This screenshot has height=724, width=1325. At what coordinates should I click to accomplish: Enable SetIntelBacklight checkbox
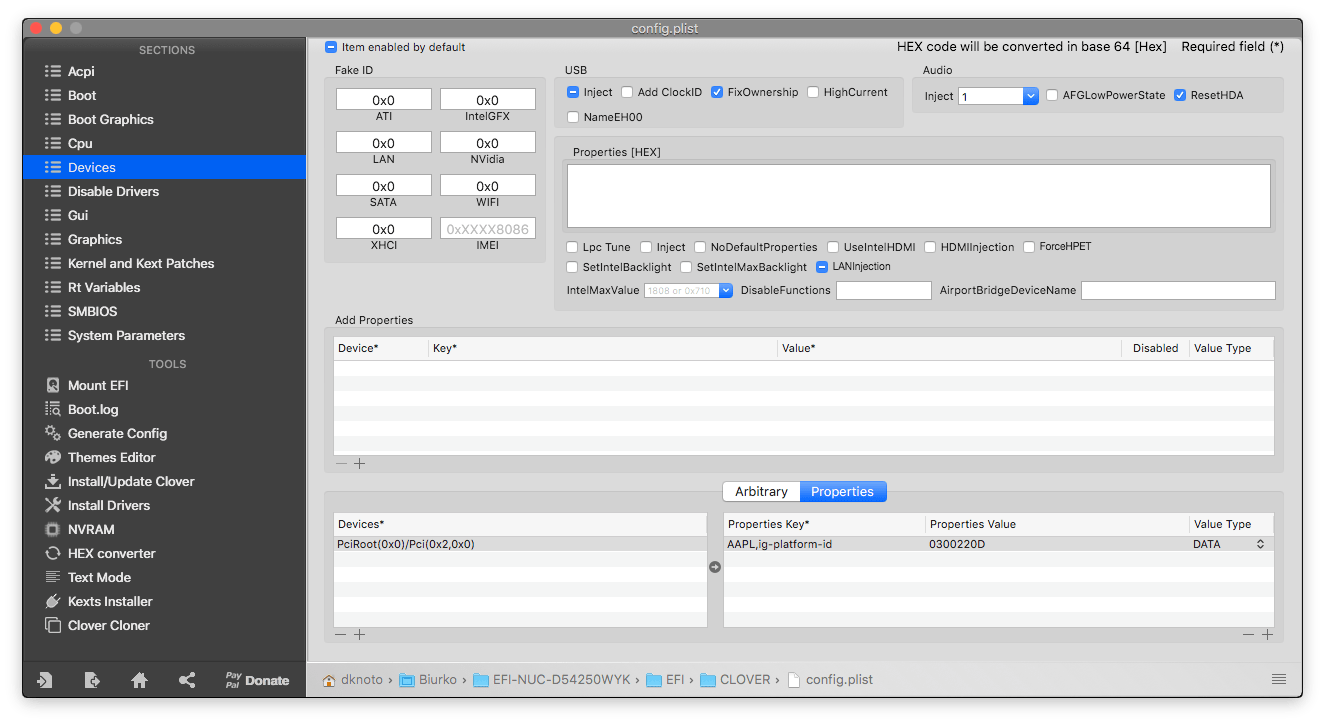point(573,267)
